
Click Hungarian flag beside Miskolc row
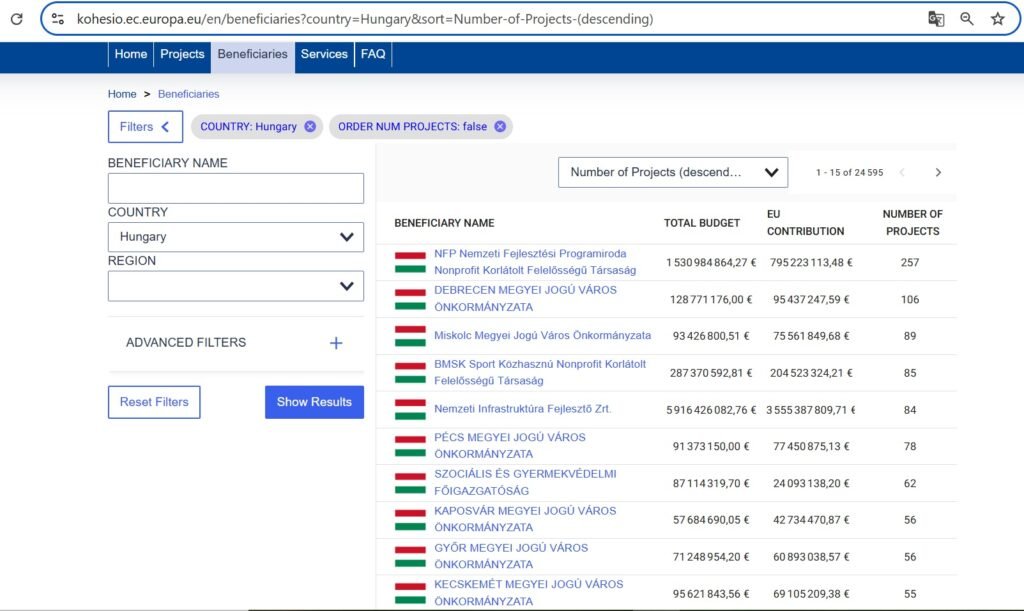410,336
